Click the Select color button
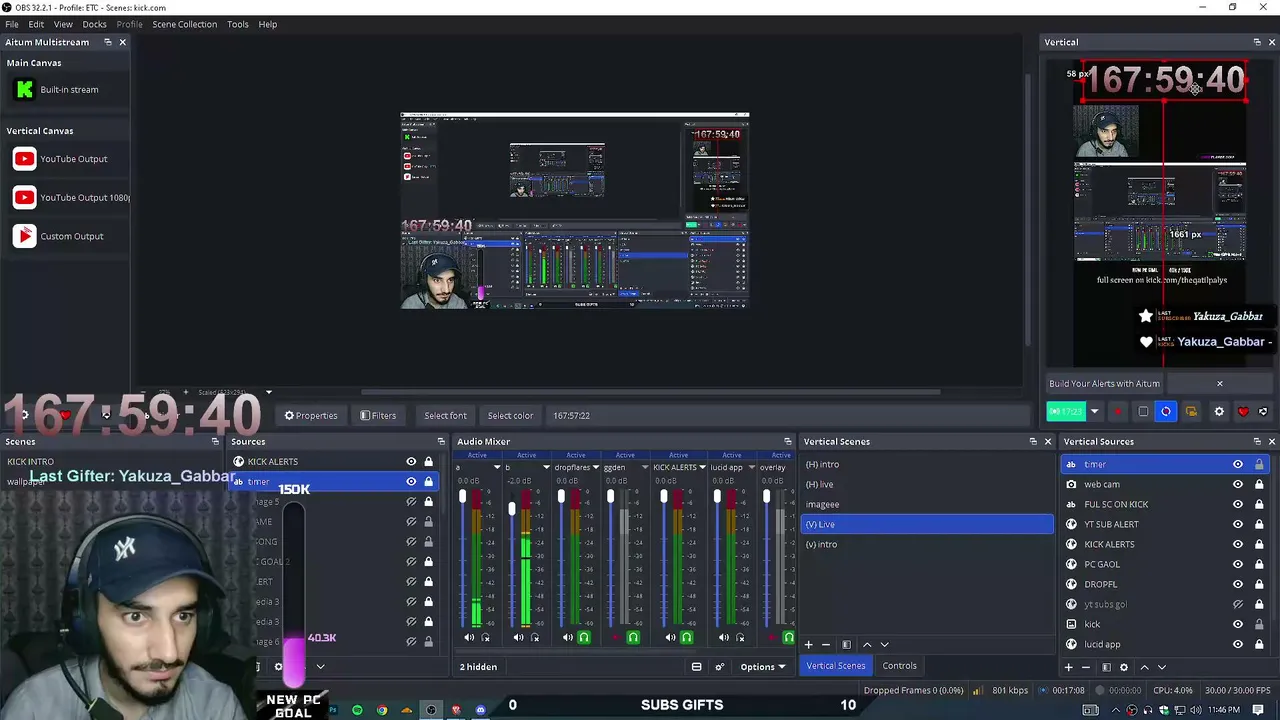The image size is (1280, 720). click(510, 416)
